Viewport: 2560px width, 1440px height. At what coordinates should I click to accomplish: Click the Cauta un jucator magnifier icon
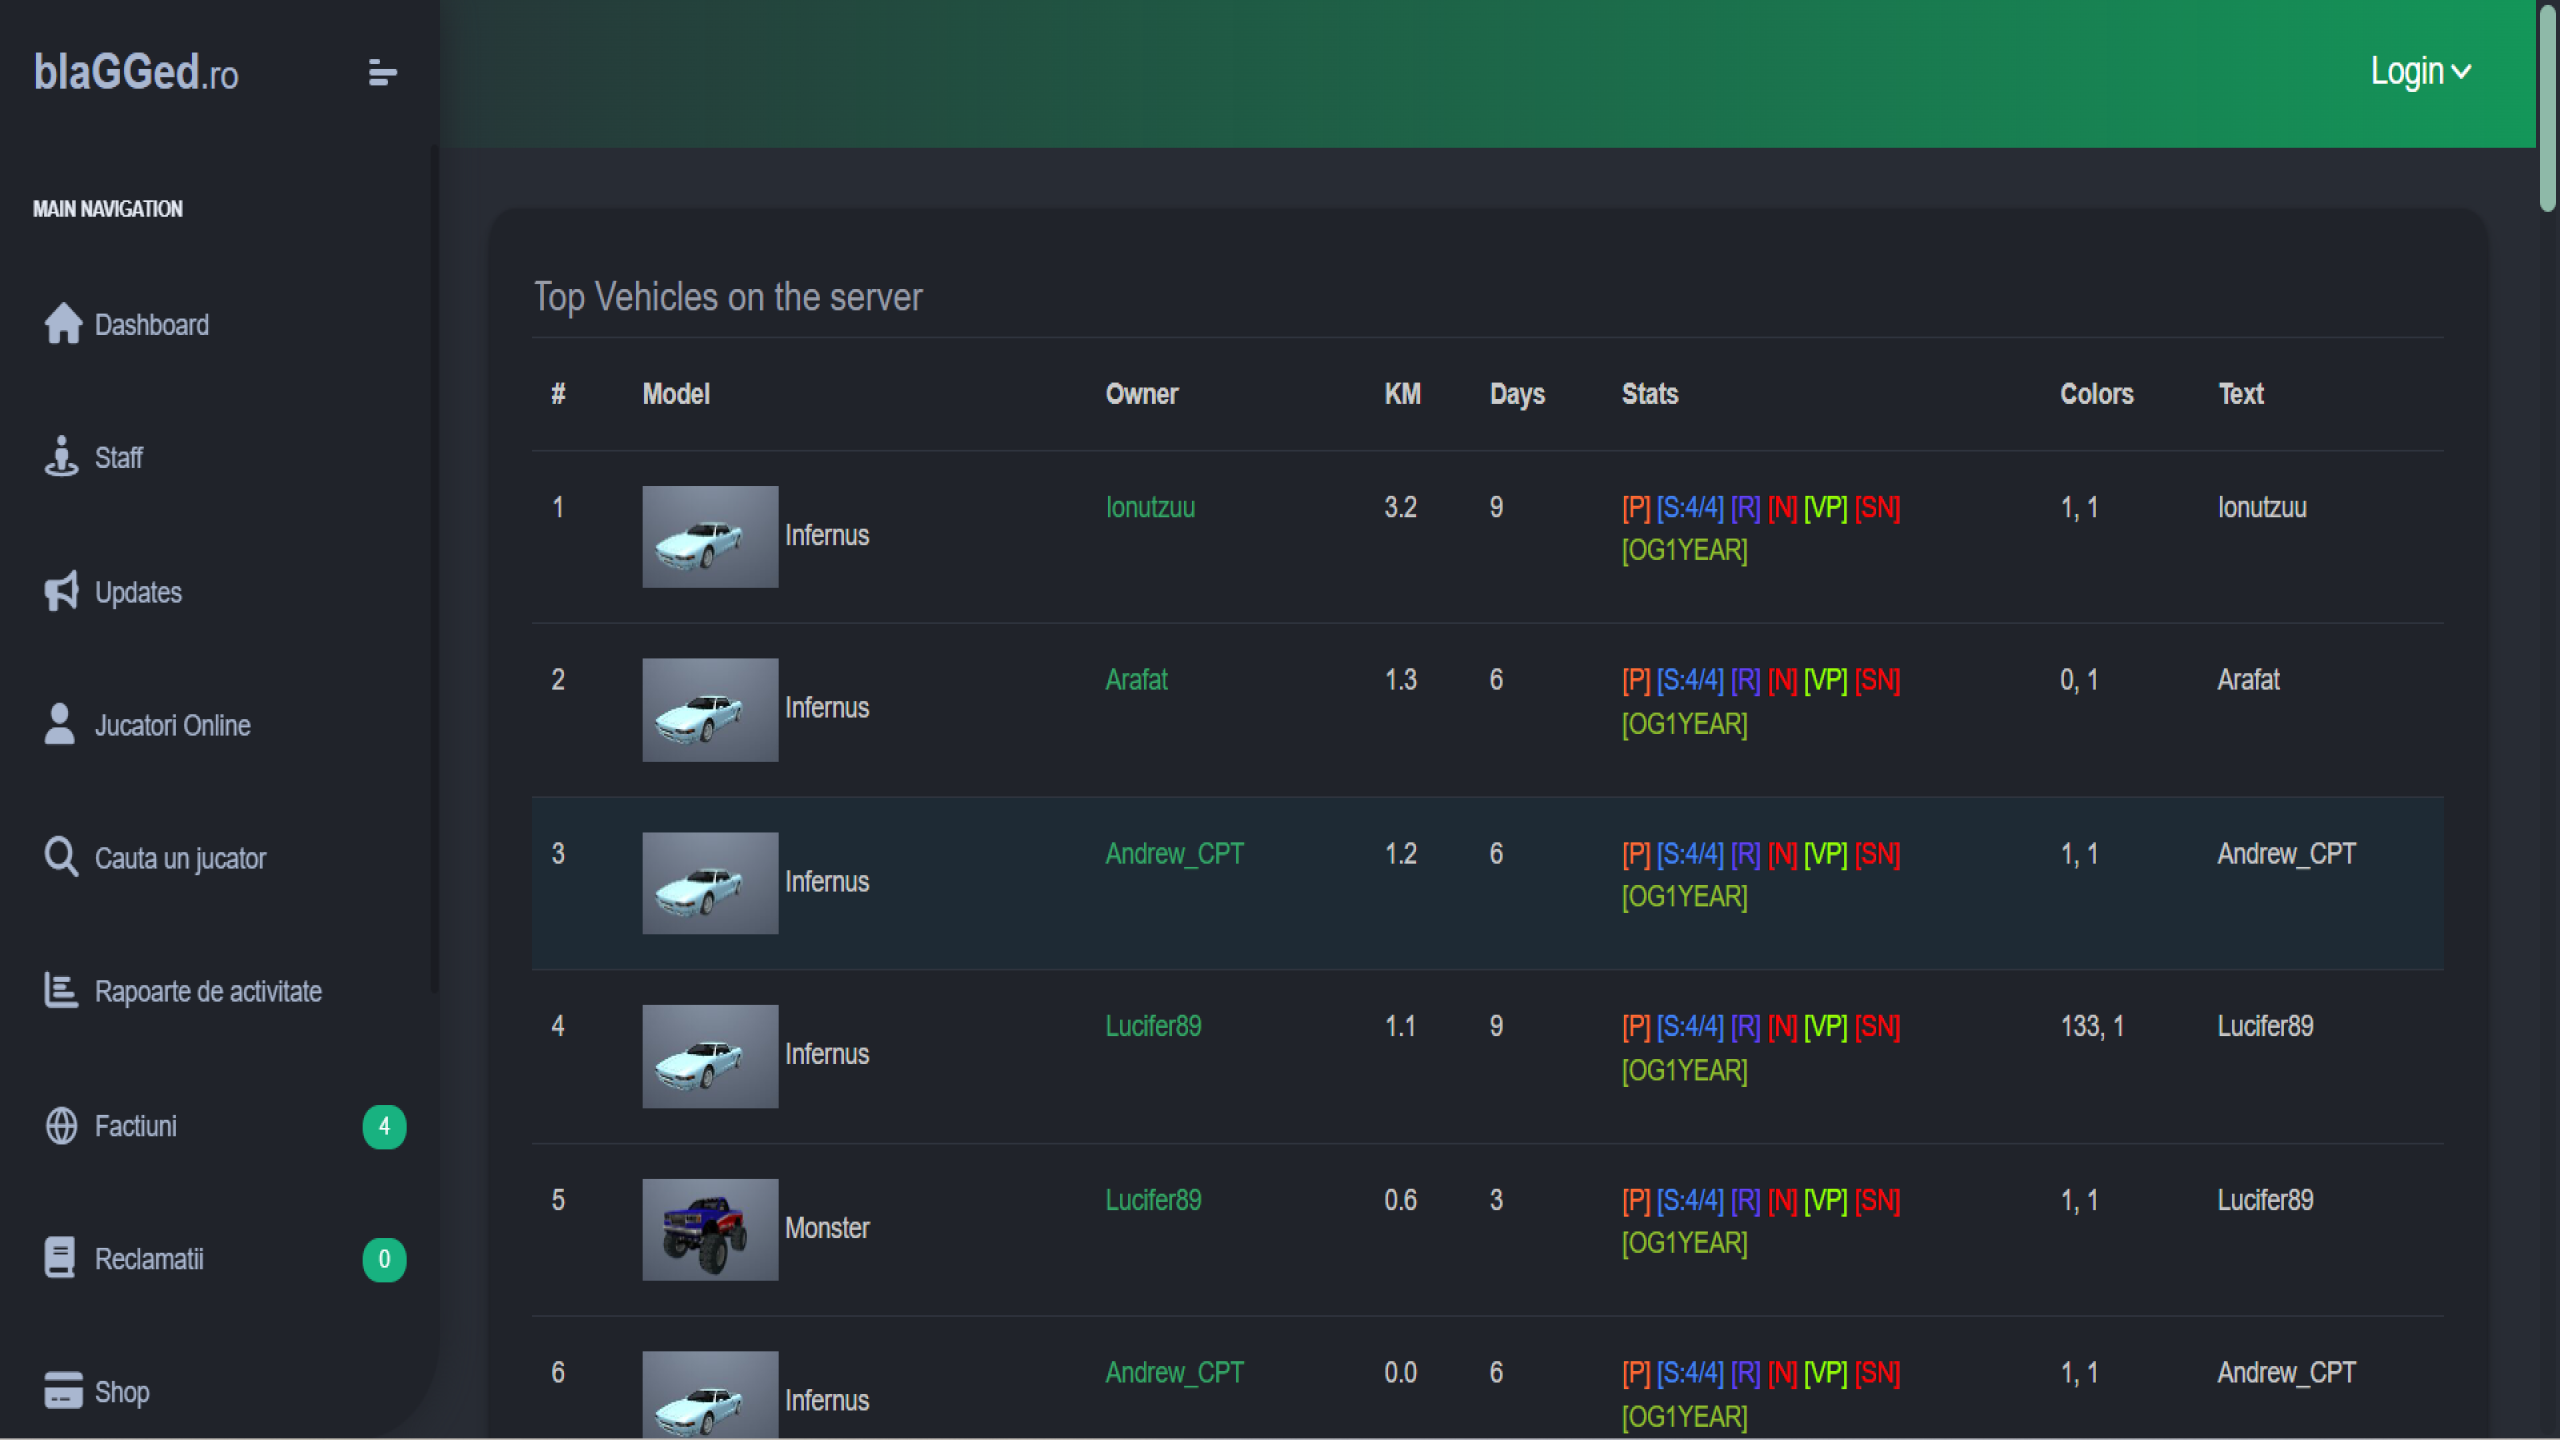61,857
